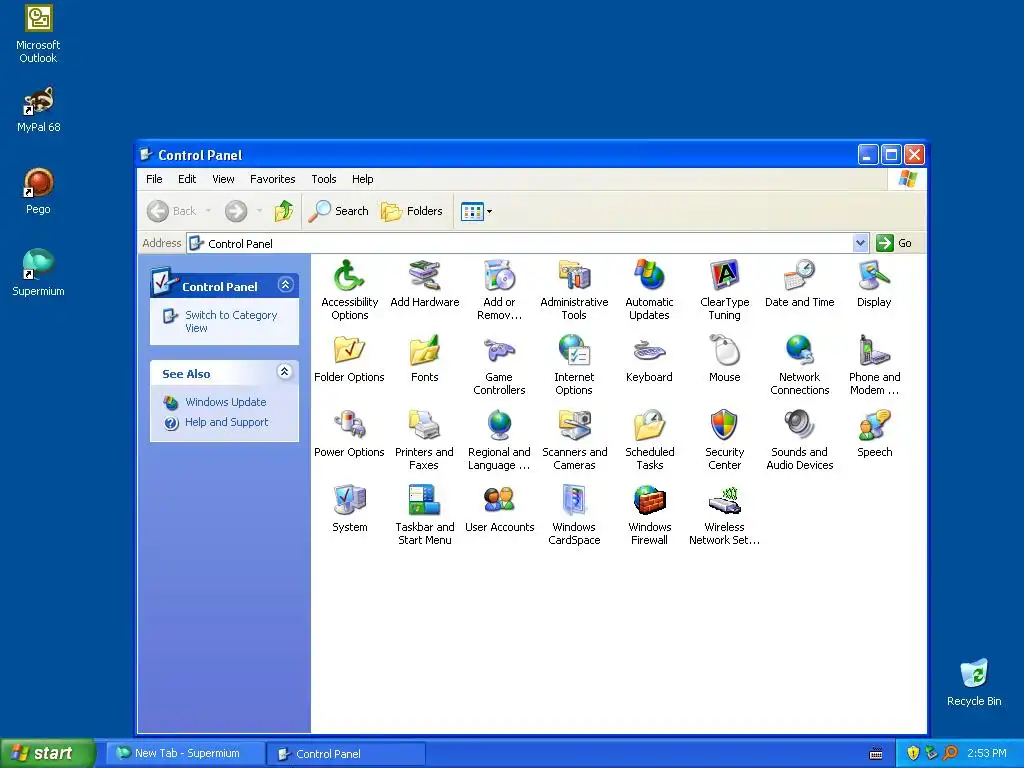Select the Folder Options icon
Image resolution: width=1024 pixels, height=768 pixels.
[x=349, y=359]
